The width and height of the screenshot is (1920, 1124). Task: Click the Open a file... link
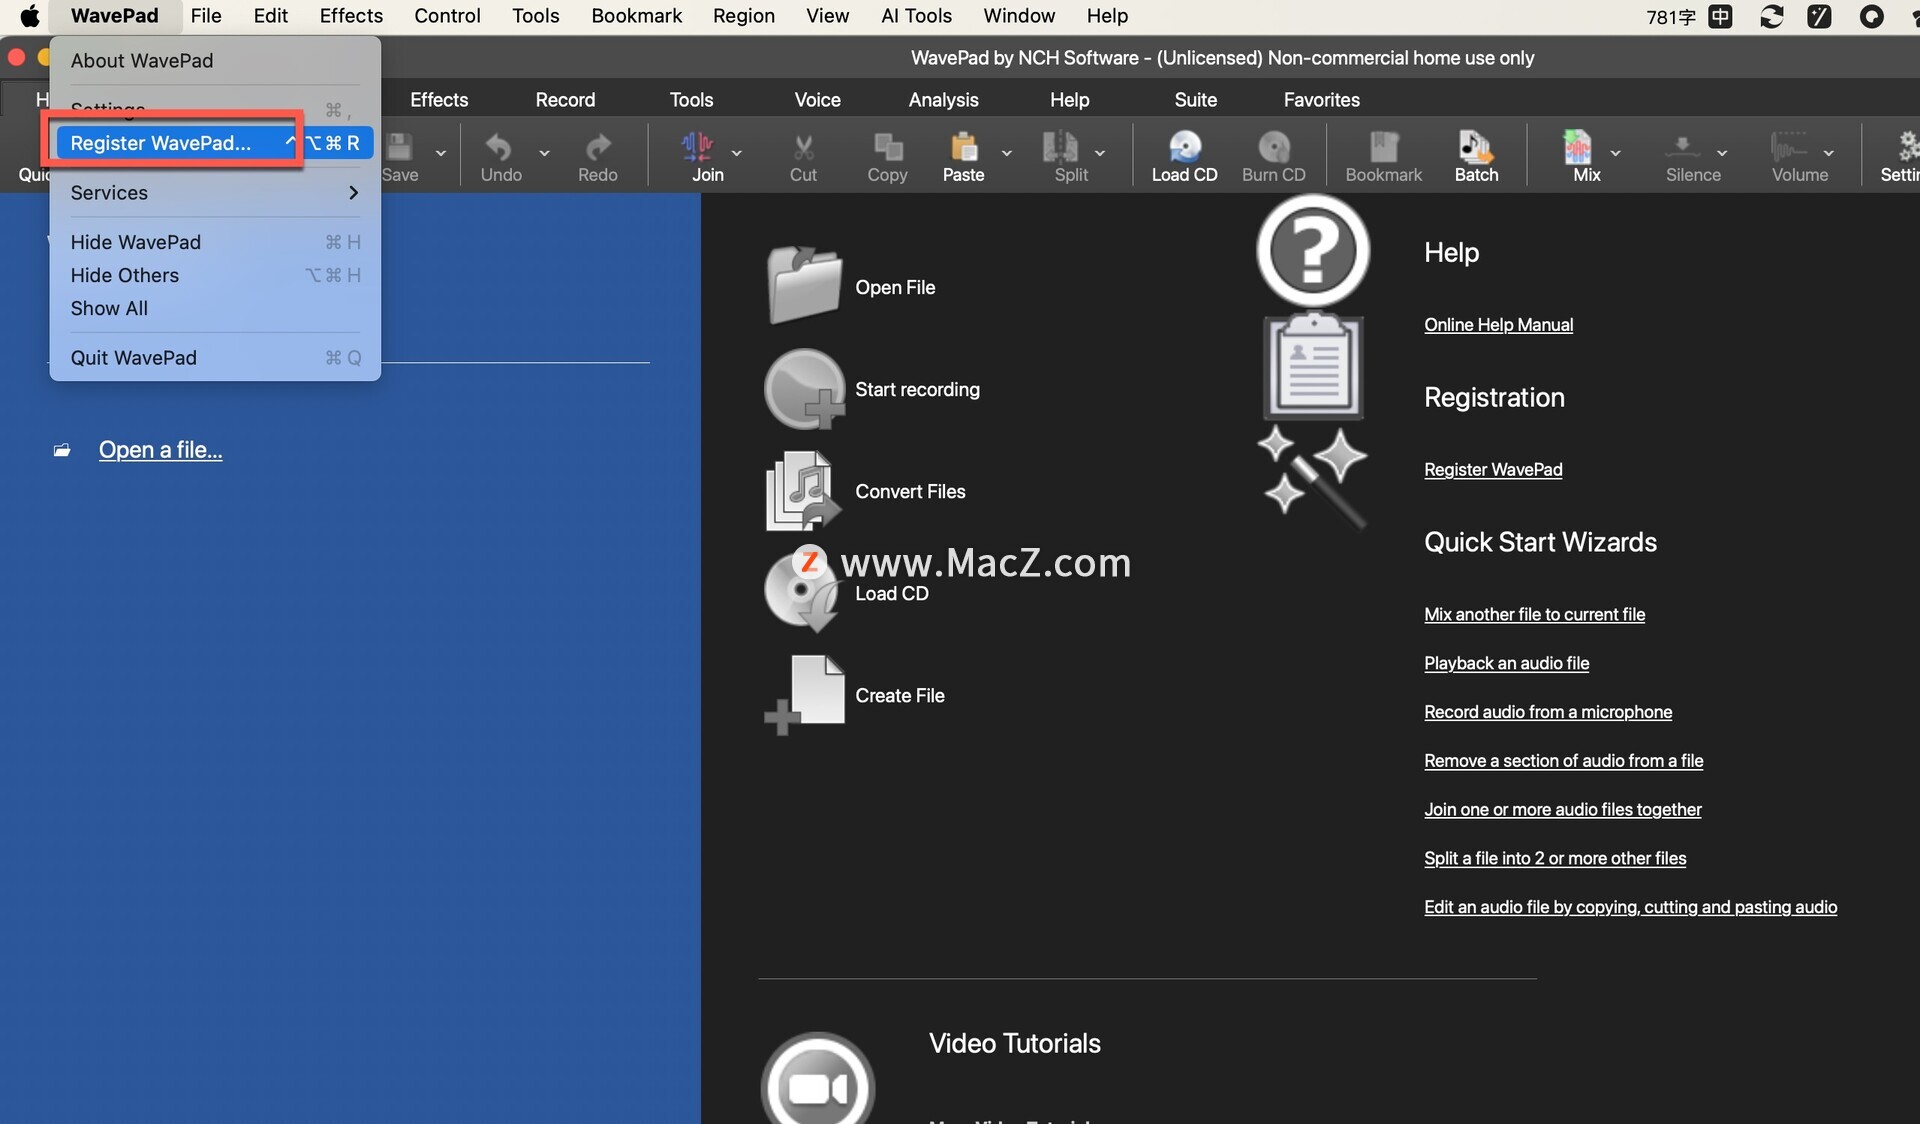pyautogui.click(x=160, y=450)
